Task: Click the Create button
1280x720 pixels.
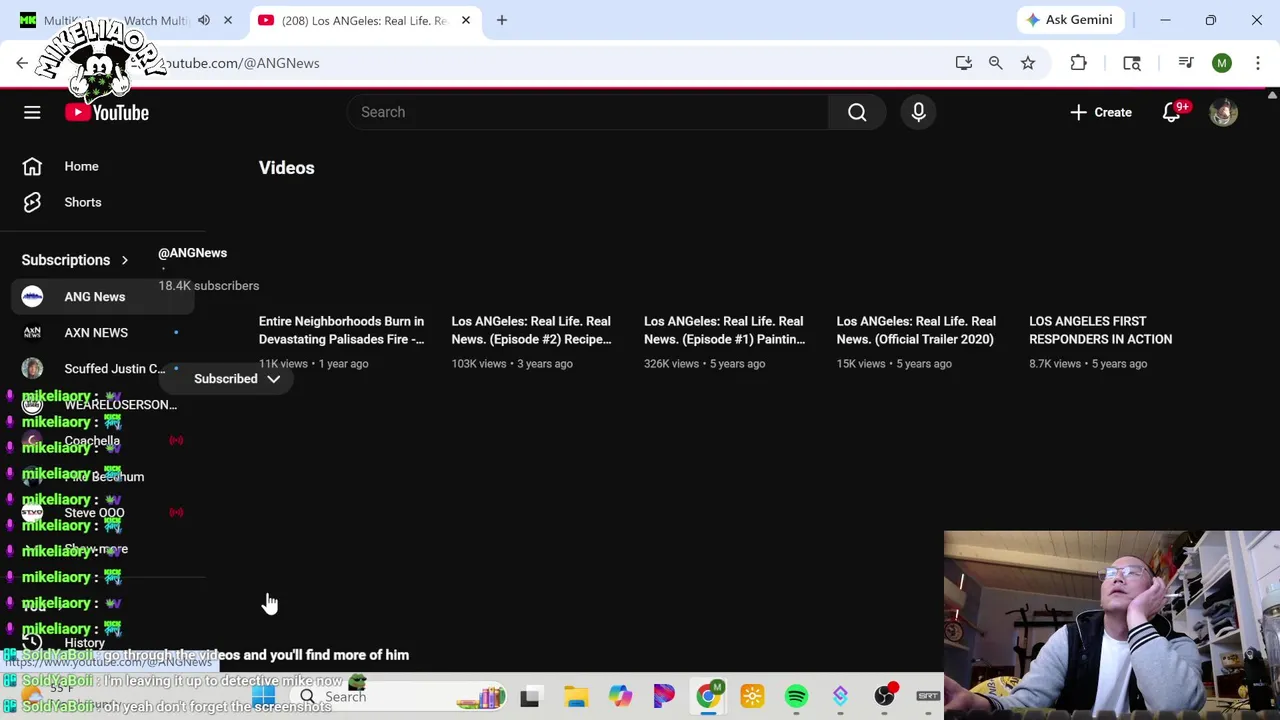Action: pyautogui.click(x=1100, y=112)
